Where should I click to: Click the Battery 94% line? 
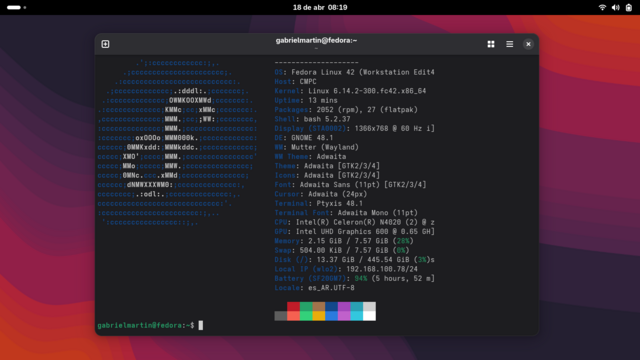pos(355,279)
